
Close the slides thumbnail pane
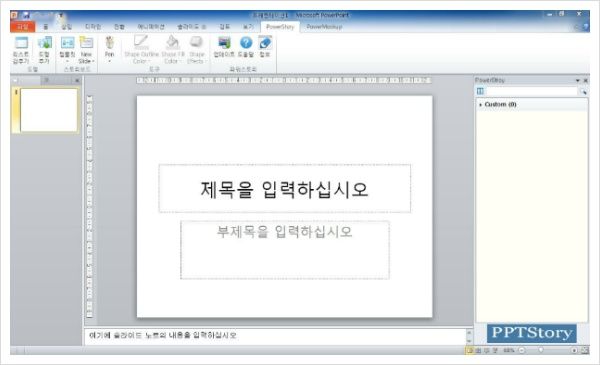tap(77, 80)
